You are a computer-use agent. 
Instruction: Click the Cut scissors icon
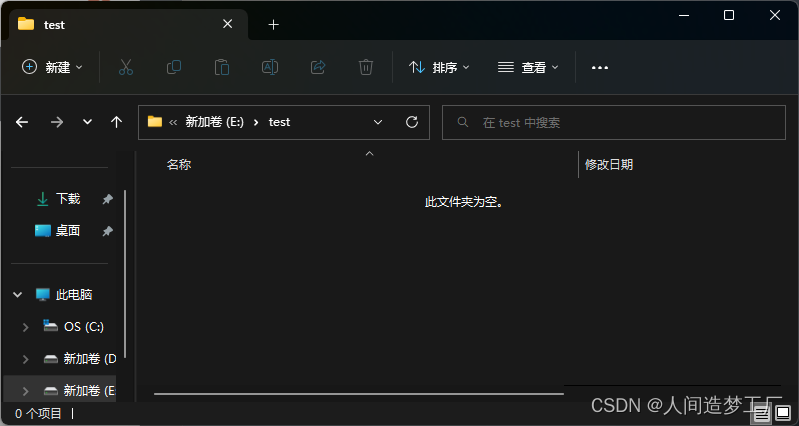point(125,67)
